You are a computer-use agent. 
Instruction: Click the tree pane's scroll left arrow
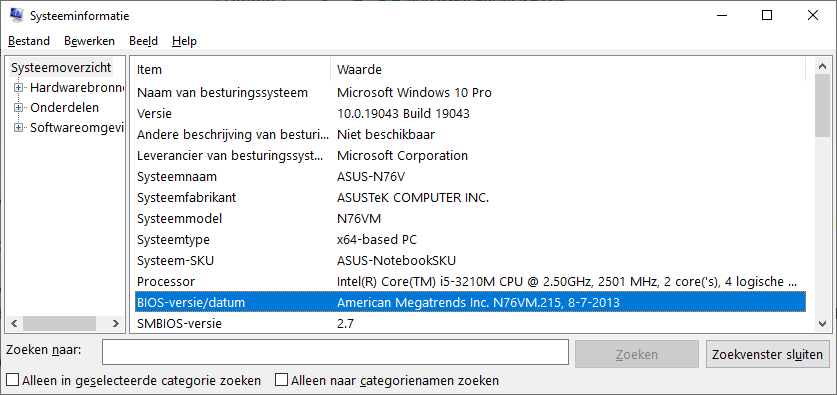[x=14, y=323]
